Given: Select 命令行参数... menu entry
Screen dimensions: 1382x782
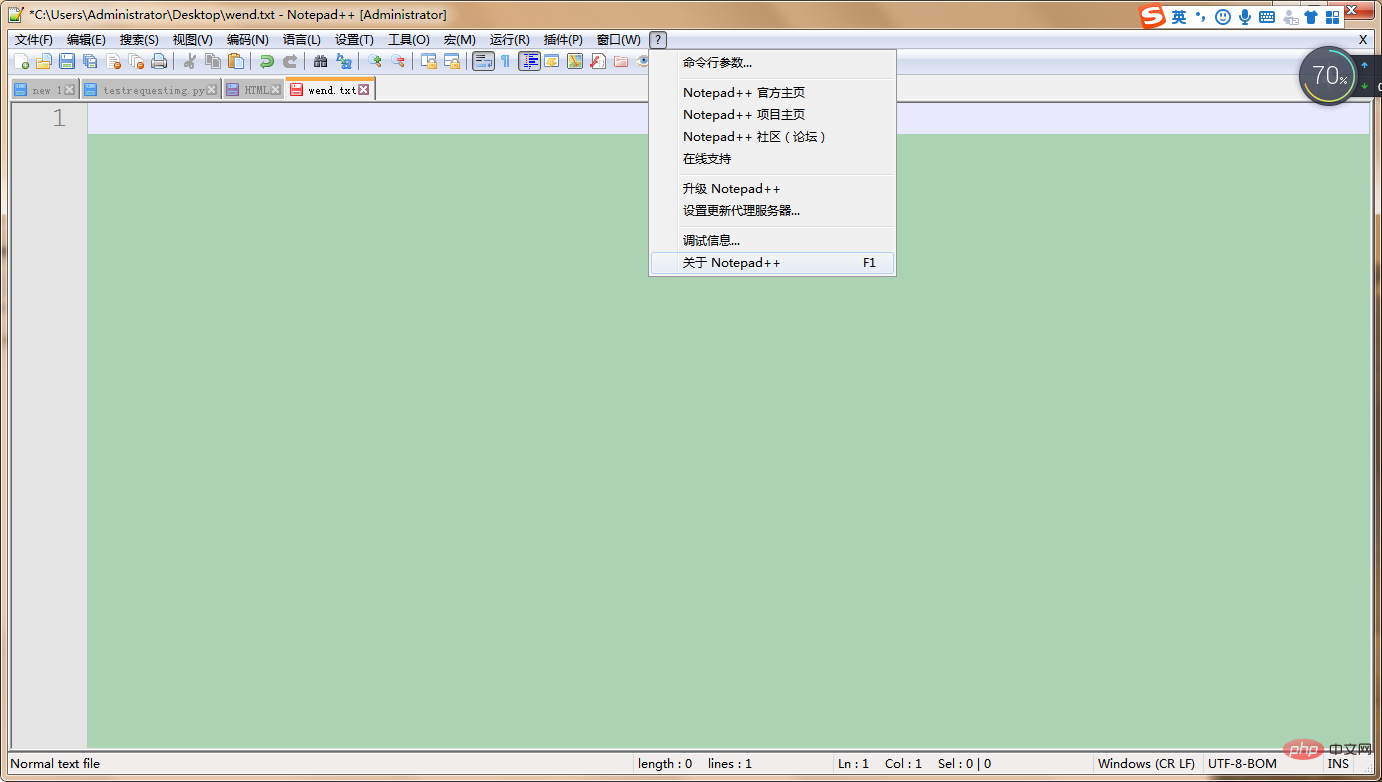Looking at the screenshot, I should tap(772, 63).
